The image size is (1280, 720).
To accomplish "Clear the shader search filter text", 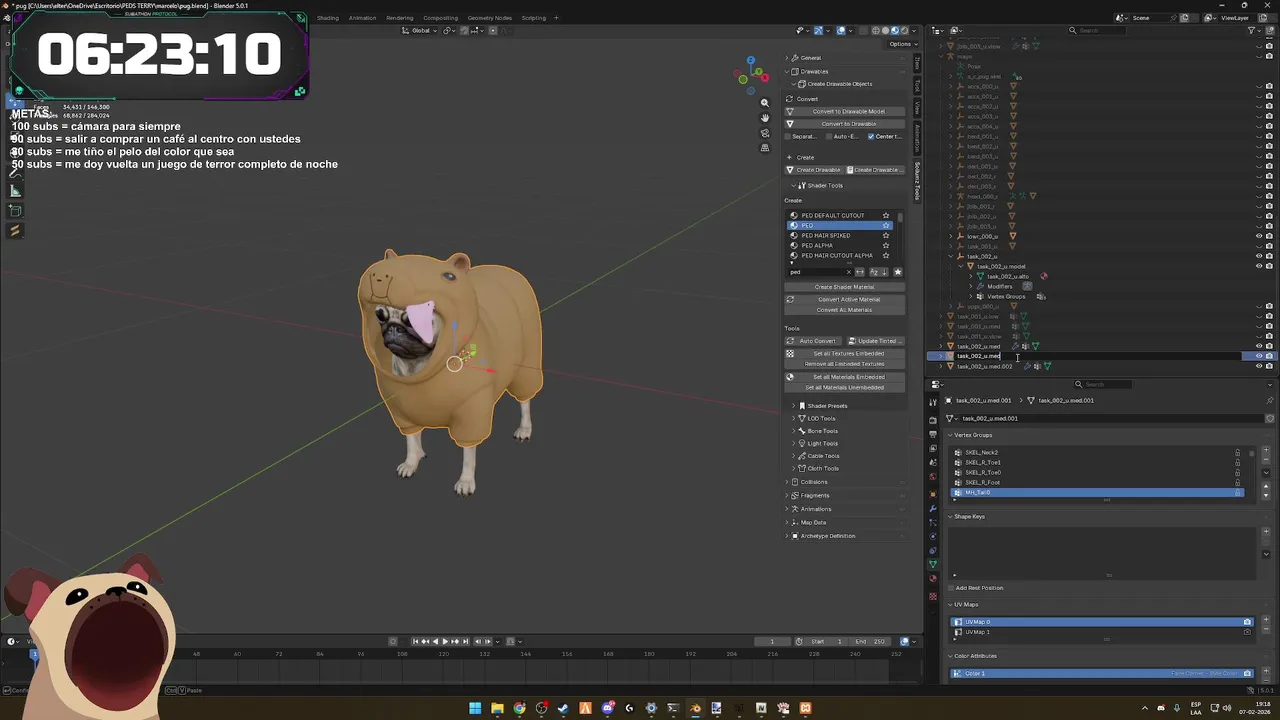I will point(849,272).
